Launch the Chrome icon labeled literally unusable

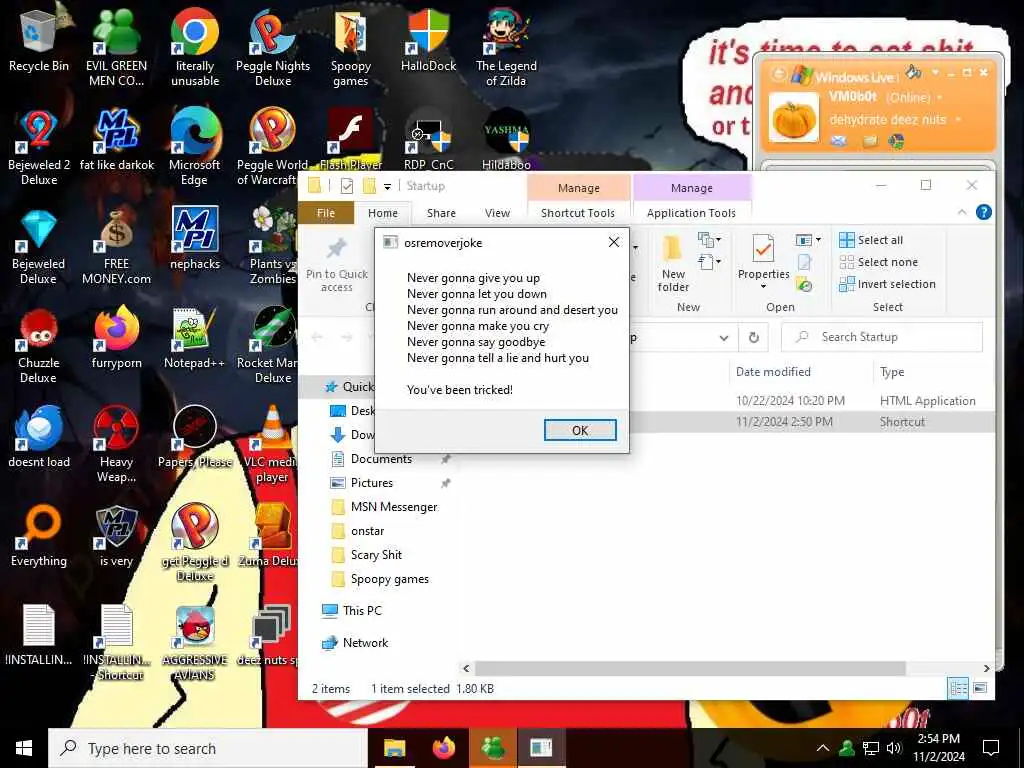coord(195,46)
